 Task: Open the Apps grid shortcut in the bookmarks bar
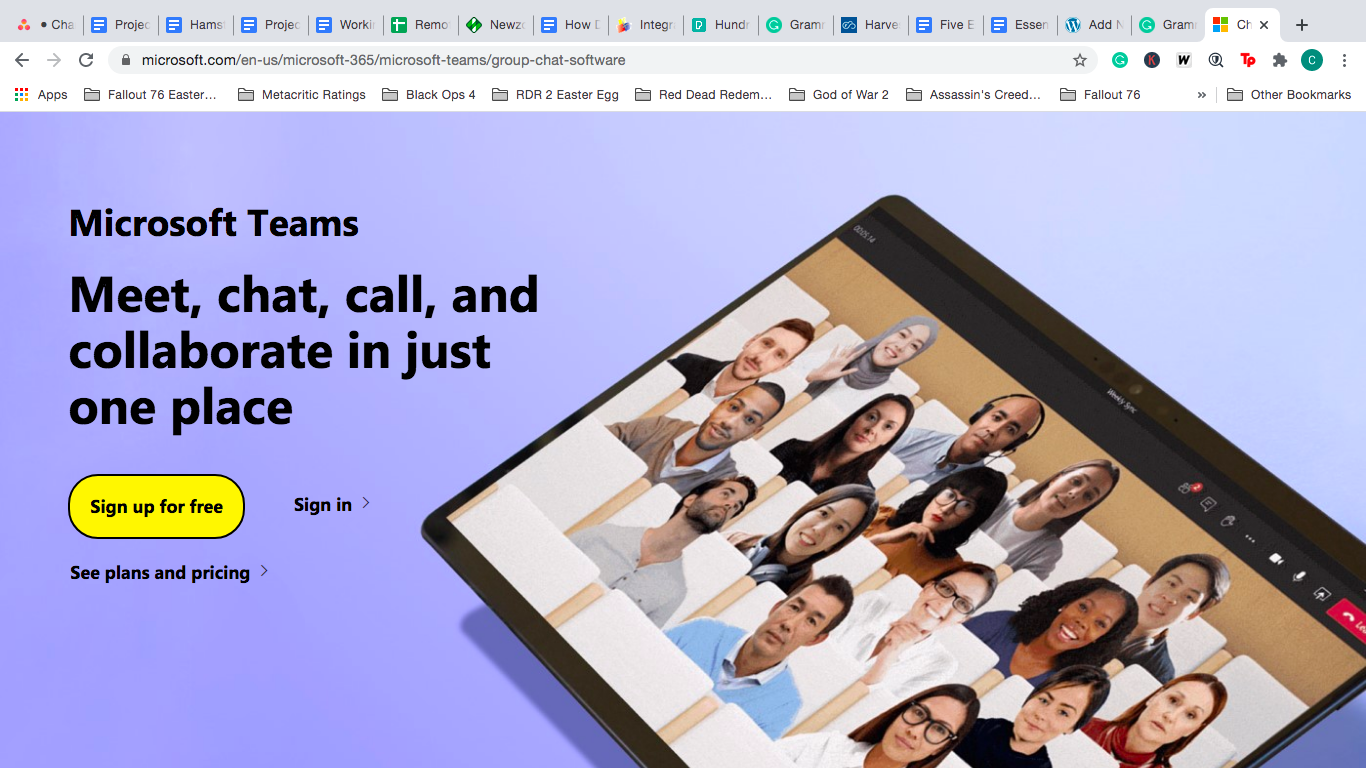41,95
